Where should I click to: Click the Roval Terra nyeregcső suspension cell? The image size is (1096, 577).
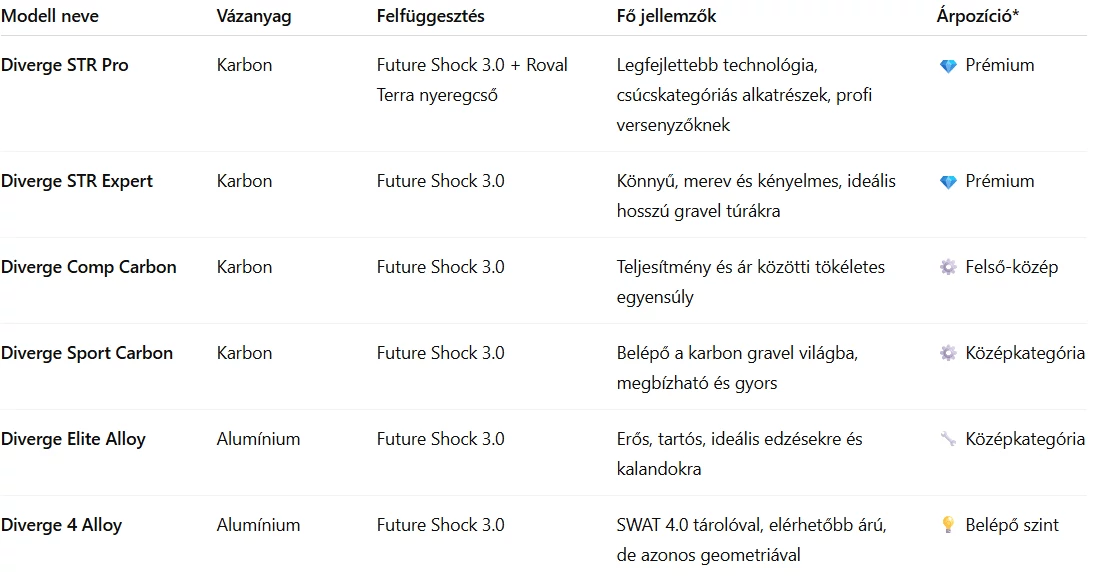coord(472,80)
